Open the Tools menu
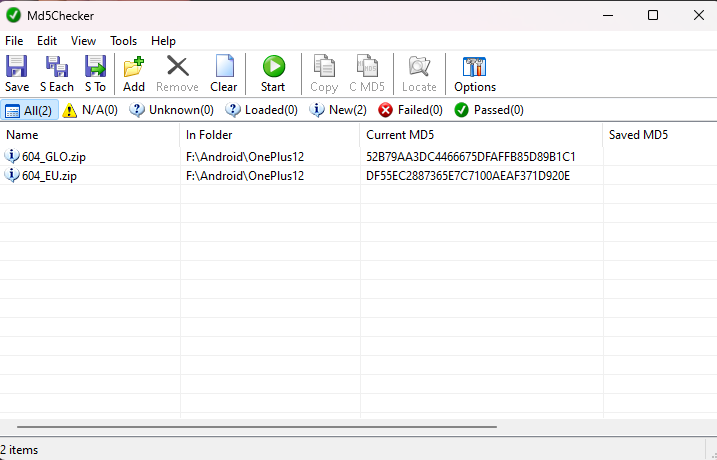This screenshot has width=717, height=460. (123, 41)
